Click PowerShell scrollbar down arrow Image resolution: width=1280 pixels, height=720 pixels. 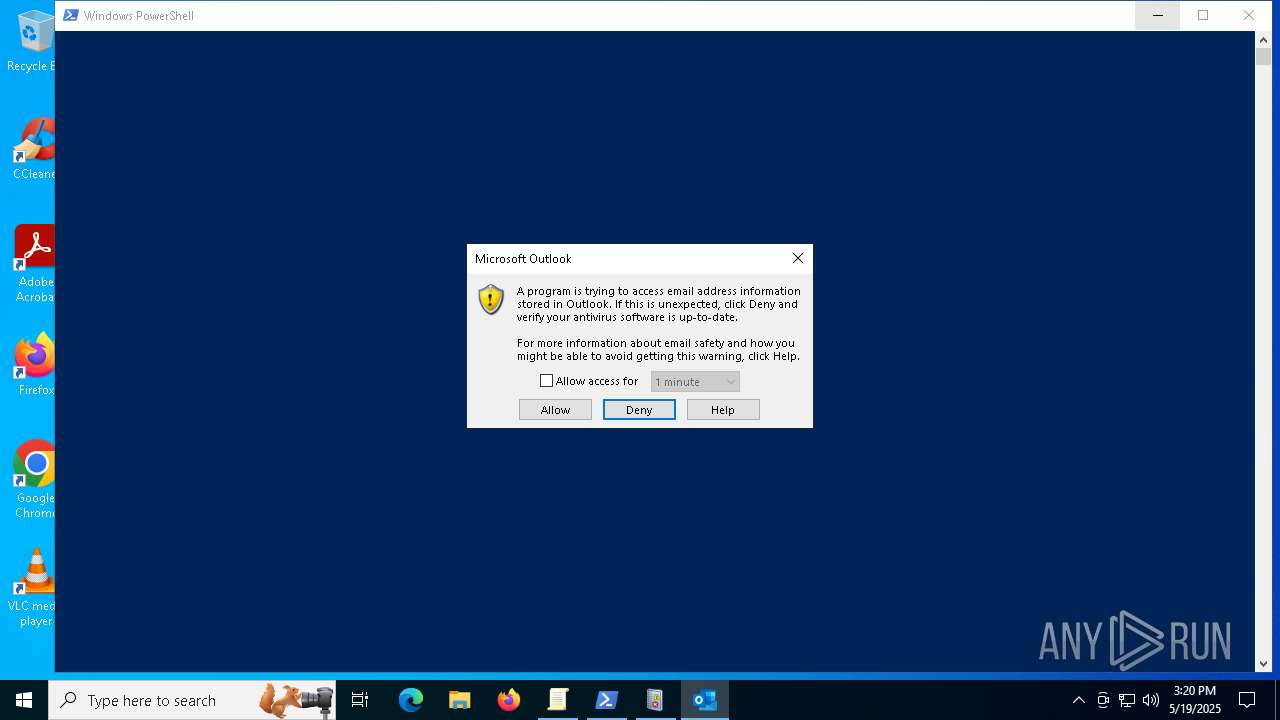(1264, 663)
